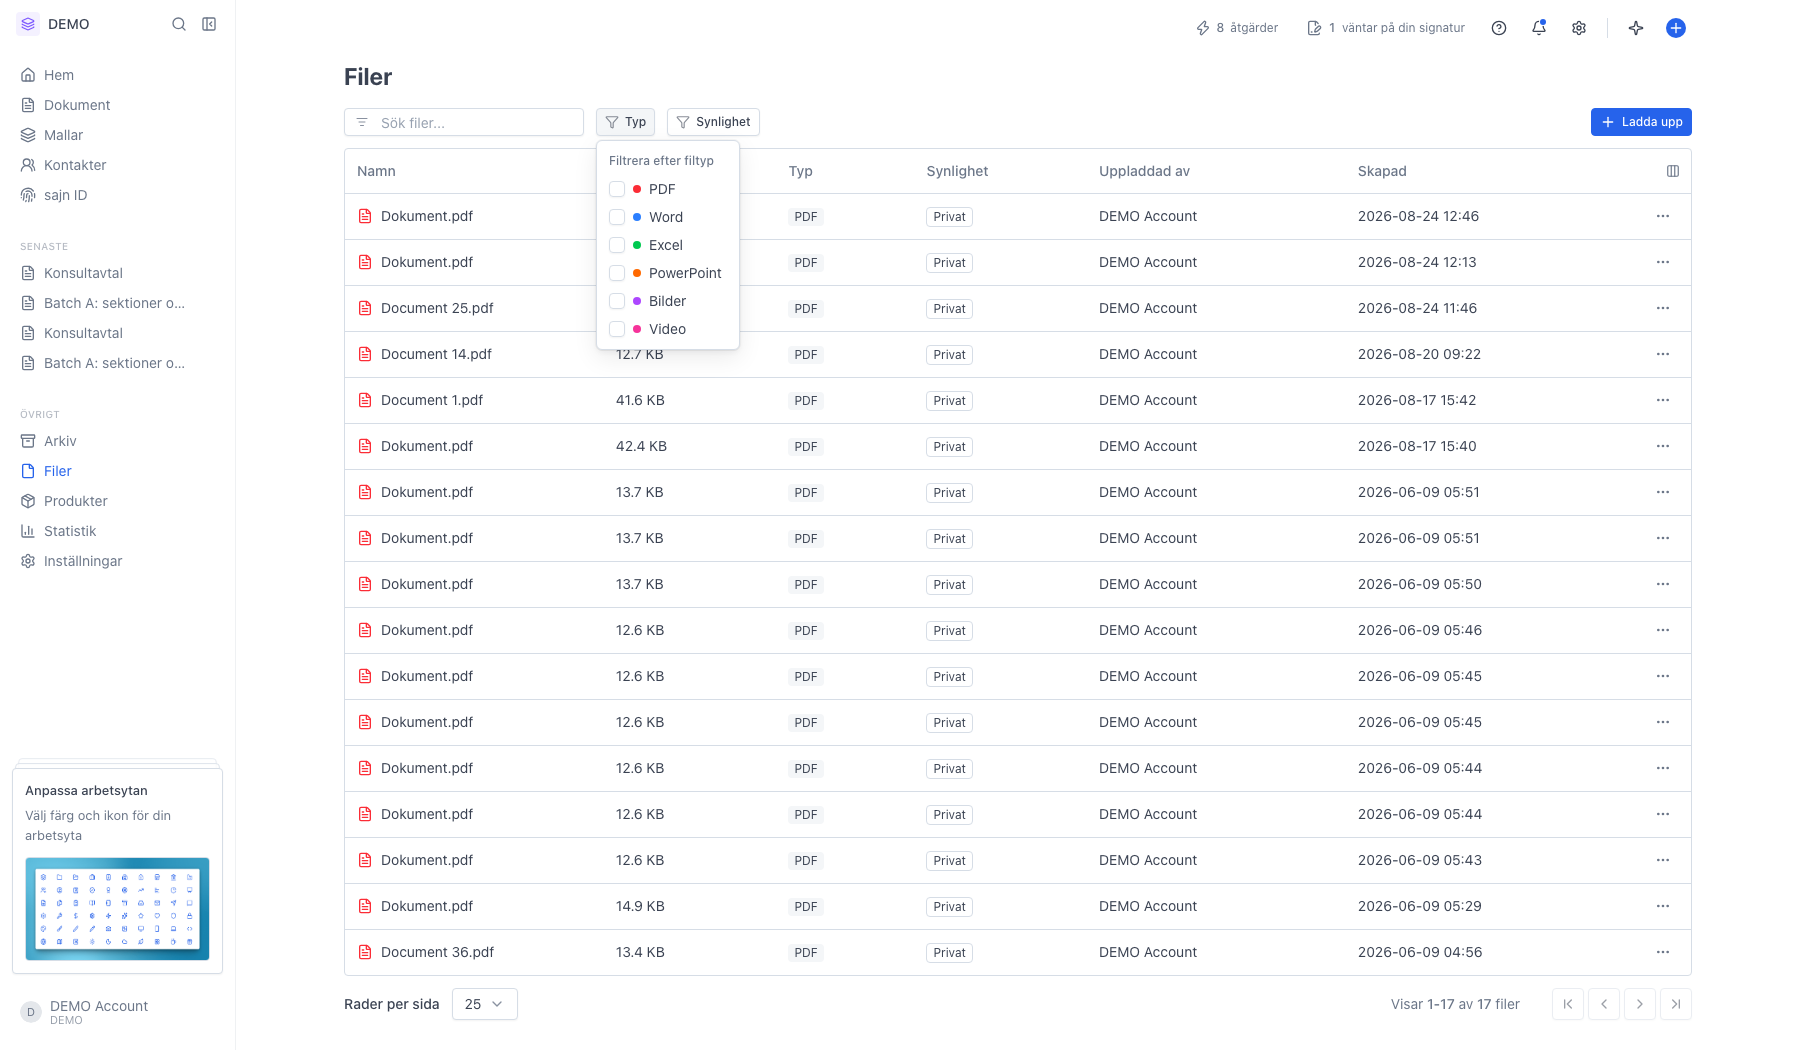Click the sparkle AI assistant icon
Image resolution: width=1800 pixels, height=1050 pixels.
click(1636, 28)
